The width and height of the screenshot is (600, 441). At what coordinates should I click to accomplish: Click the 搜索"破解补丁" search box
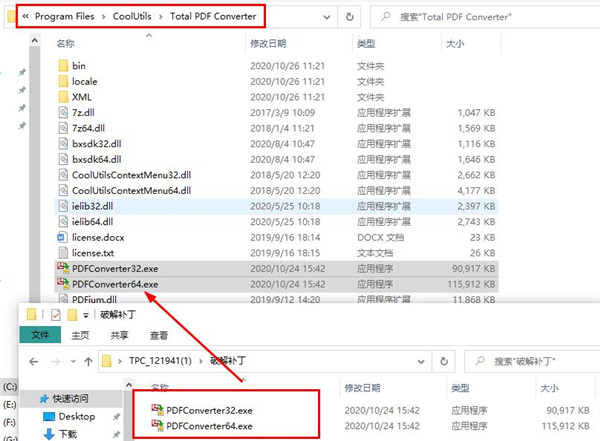pyautogui.click(x=532, y=361)
